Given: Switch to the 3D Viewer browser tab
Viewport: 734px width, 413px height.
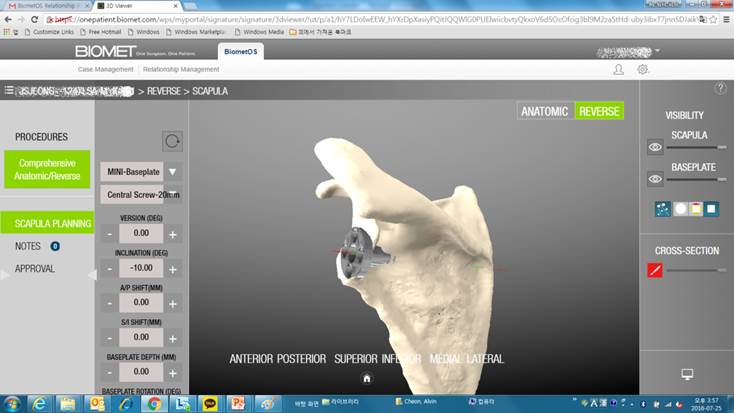Looking at the screenshot, I should 137,6.
